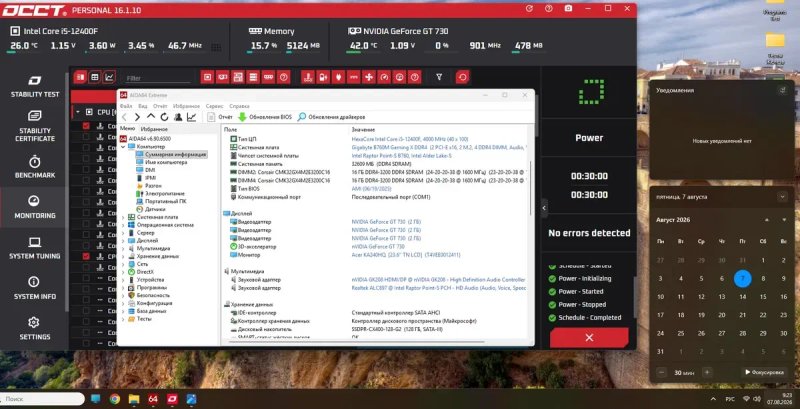The width and height of the screenshot is (800, 409).
Task: Click the Отчёт toolbar button in AIDA64
Action: (220, 117)
